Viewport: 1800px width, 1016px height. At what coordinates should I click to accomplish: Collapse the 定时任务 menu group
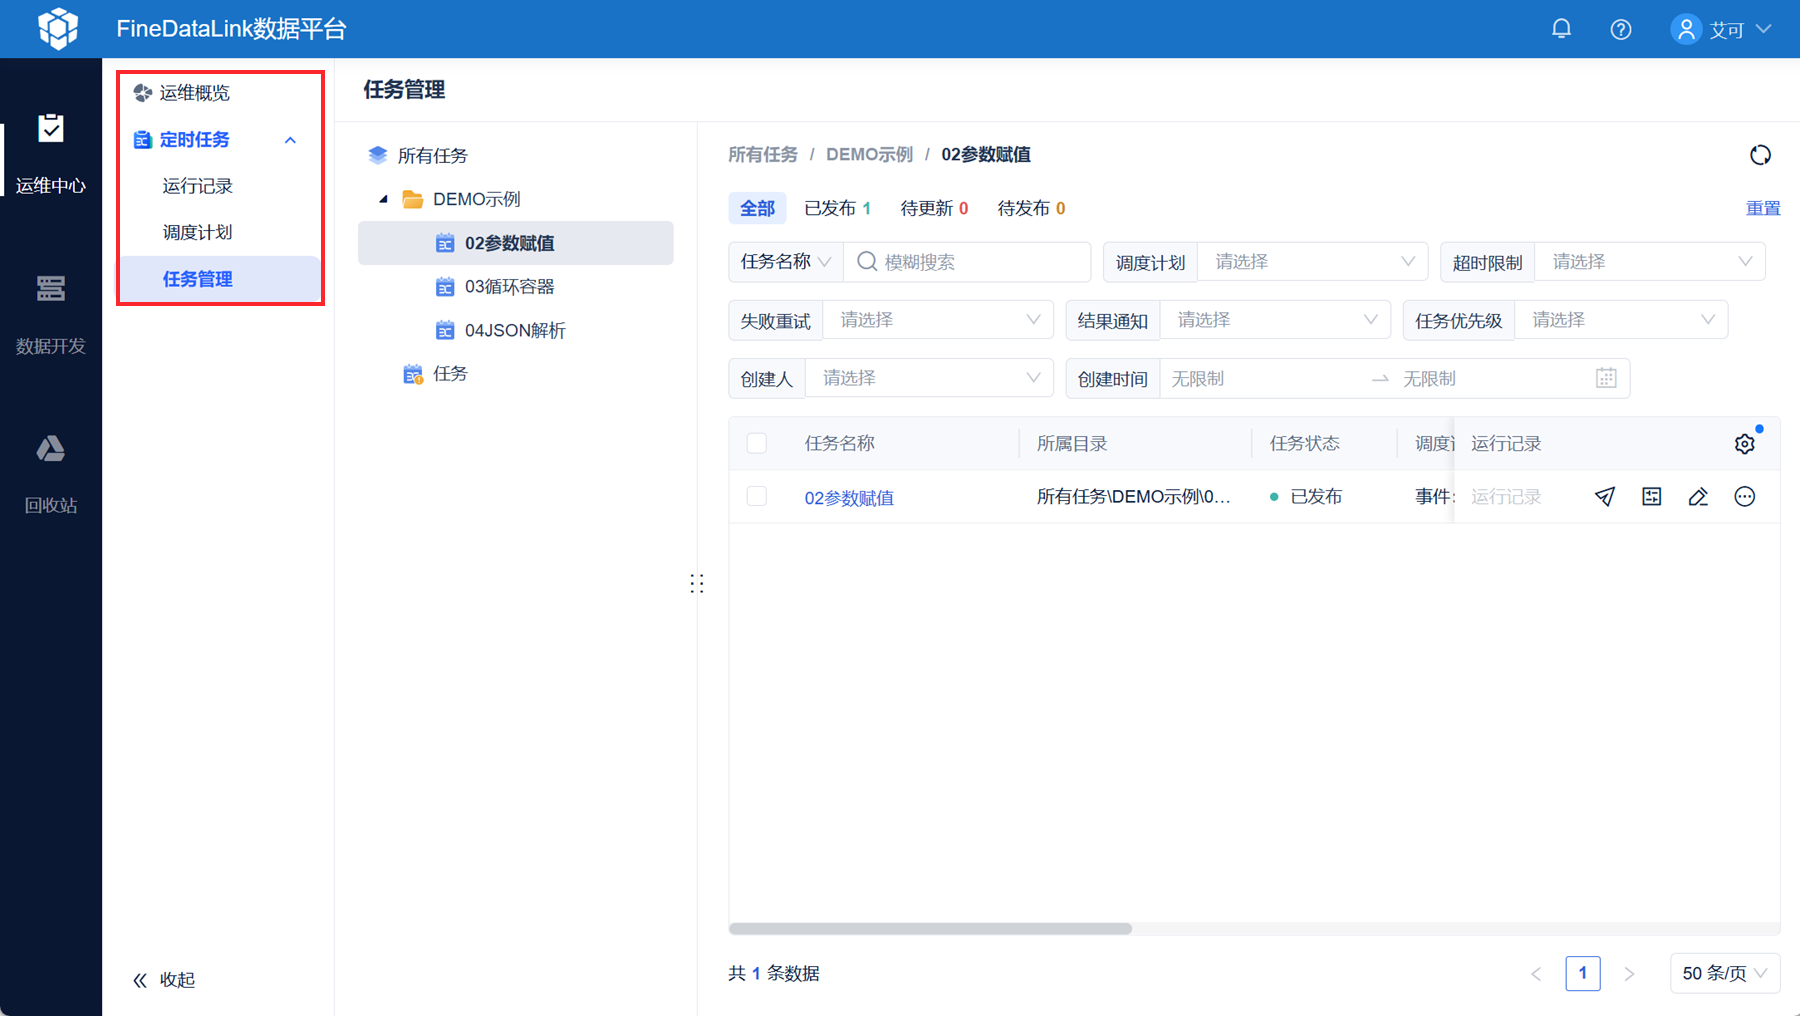click(x=290, y=140)
